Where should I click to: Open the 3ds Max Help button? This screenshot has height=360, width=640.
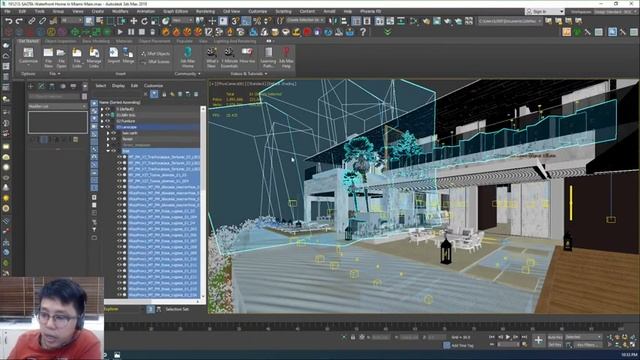(x=286, y=57)
